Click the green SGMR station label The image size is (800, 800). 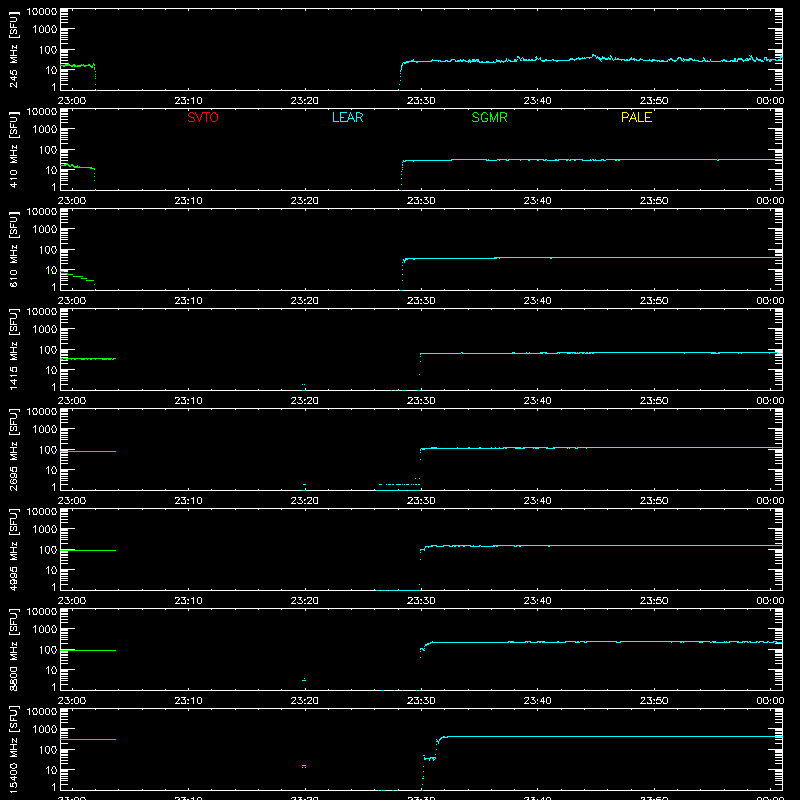489,117
